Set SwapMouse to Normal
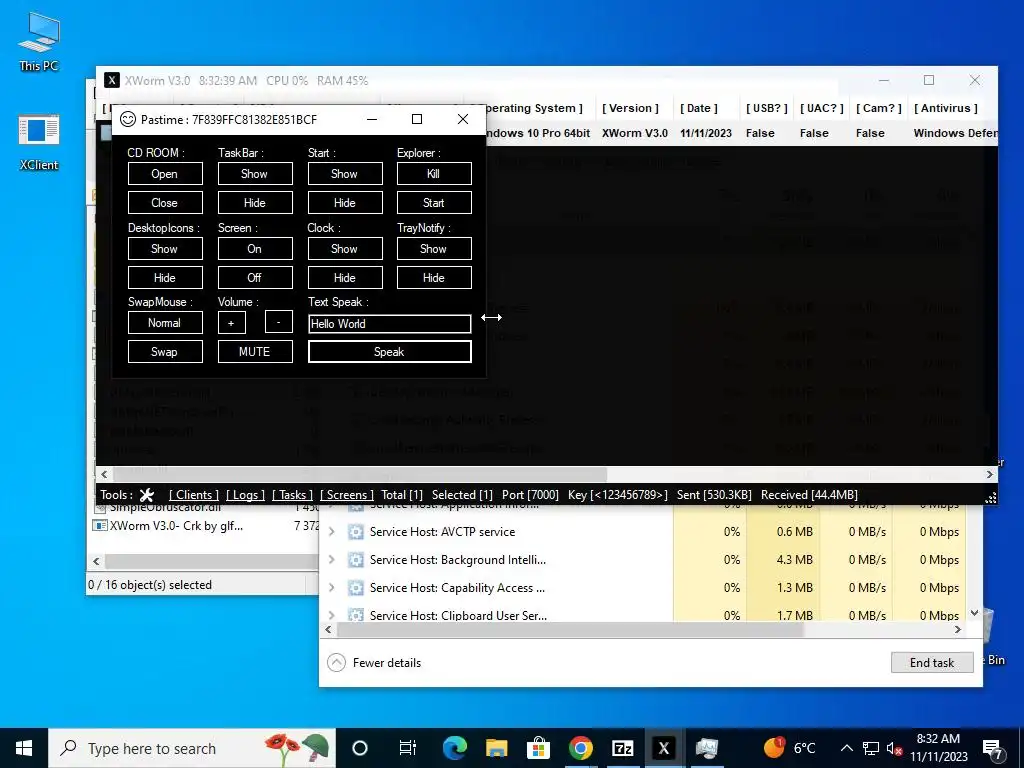The height and width of the screenshot is (768, 1024). click(x=165, y=323)
